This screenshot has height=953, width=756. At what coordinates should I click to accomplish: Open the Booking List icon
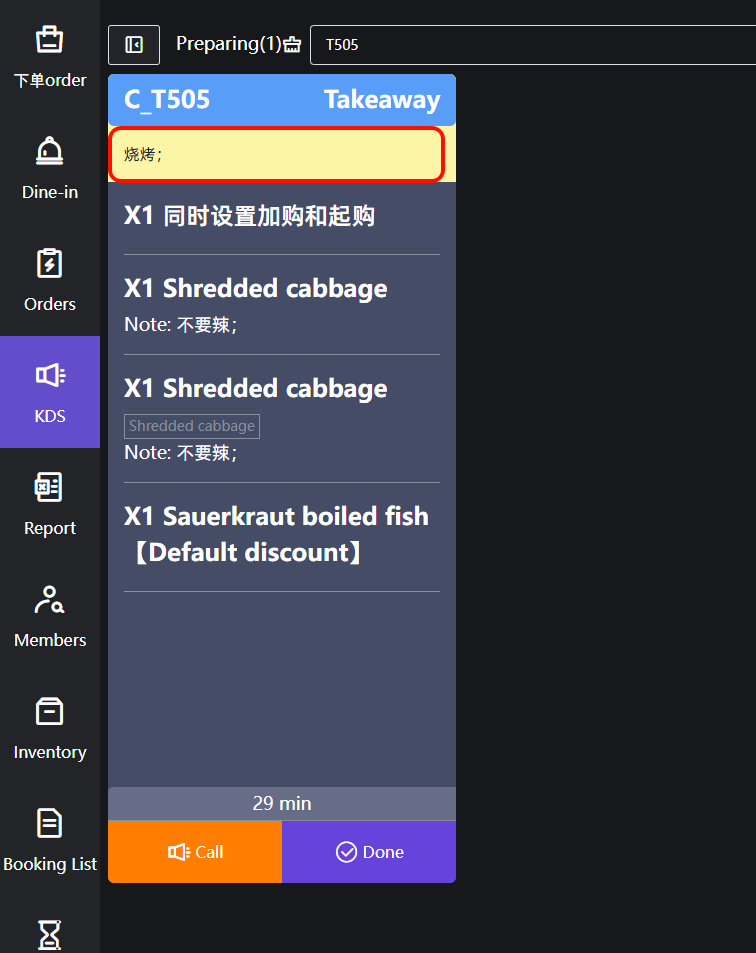49,824
